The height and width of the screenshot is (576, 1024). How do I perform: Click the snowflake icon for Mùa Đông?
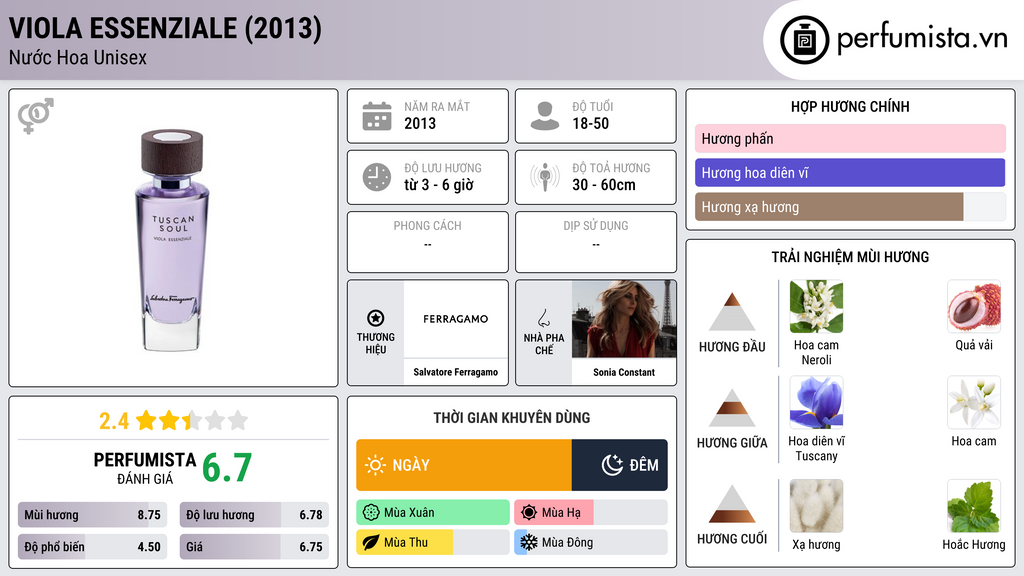point(529,543)
